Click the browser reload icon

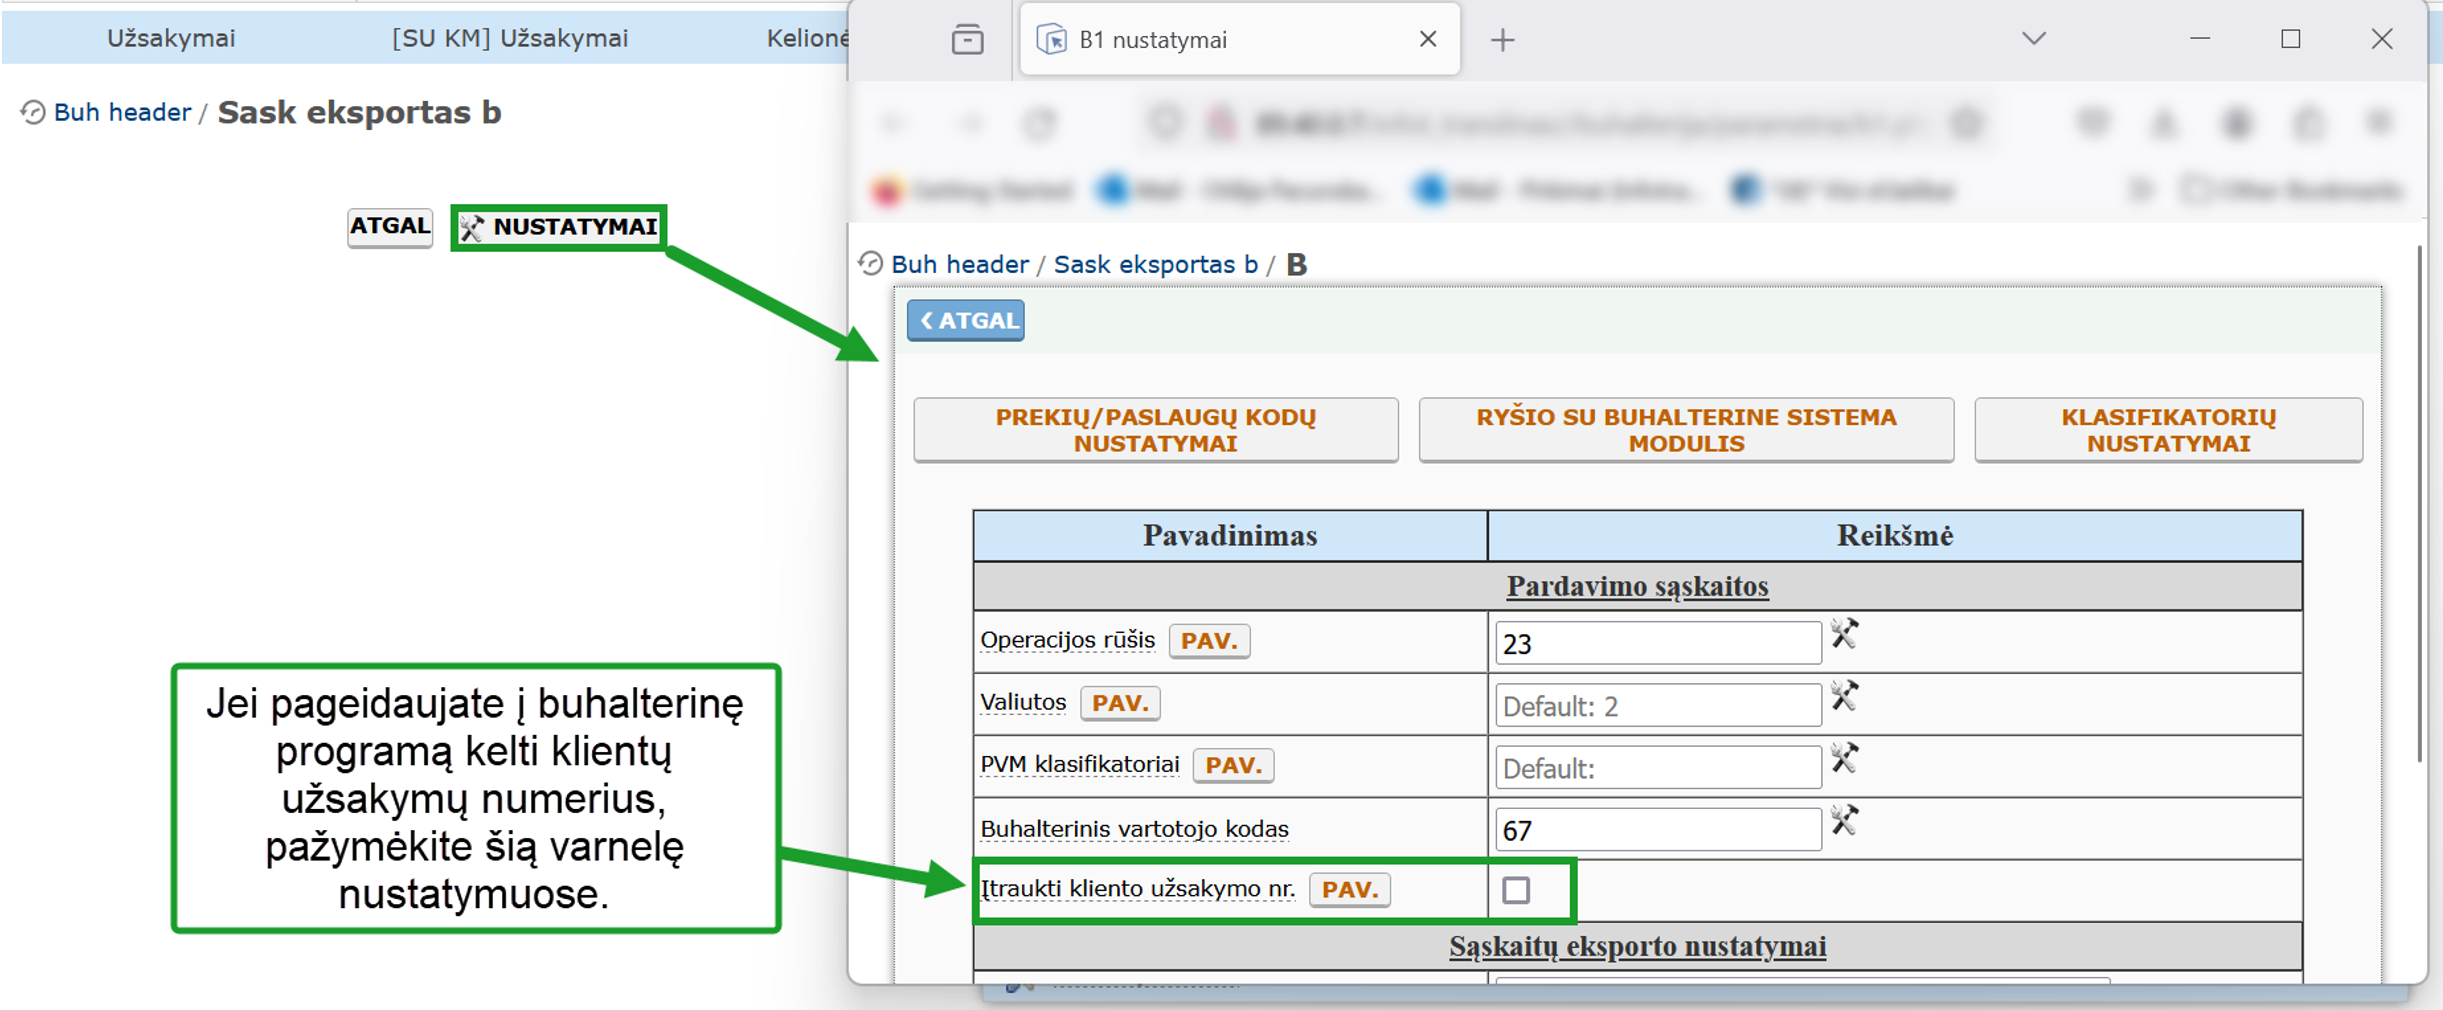point(1041,124)
